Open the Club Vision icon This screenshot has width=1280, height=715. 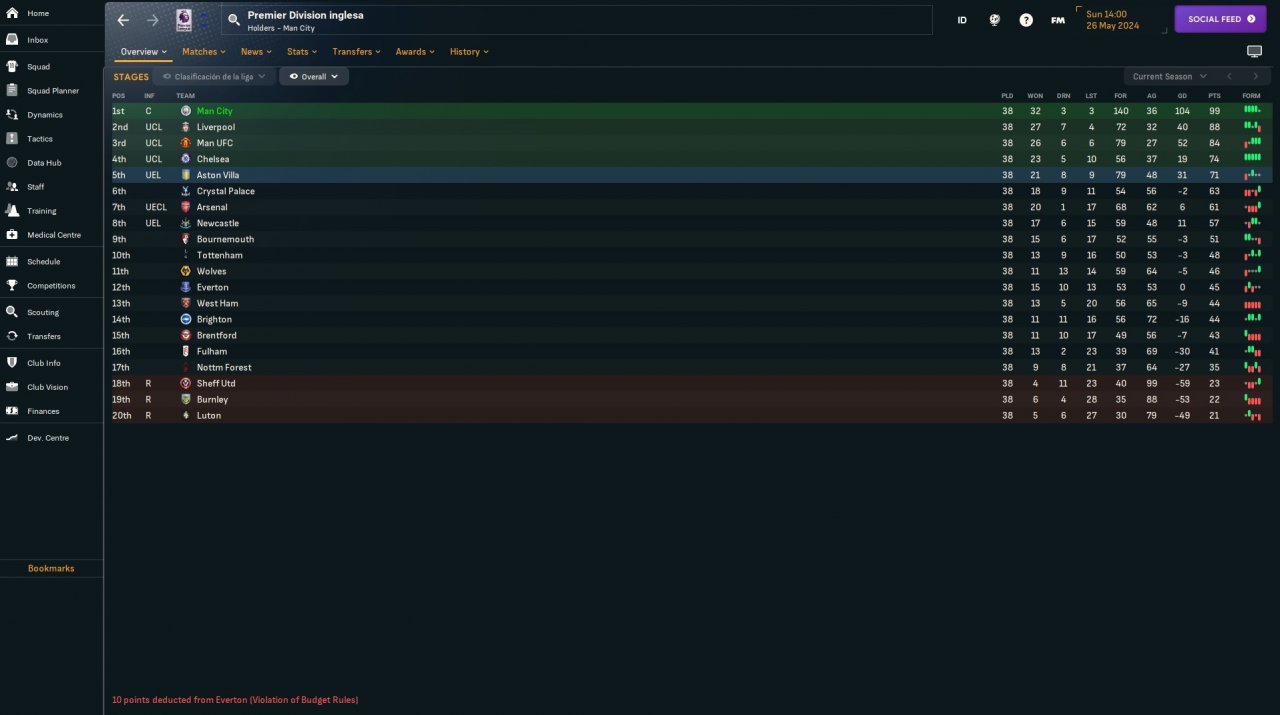[x=12, y=387]
